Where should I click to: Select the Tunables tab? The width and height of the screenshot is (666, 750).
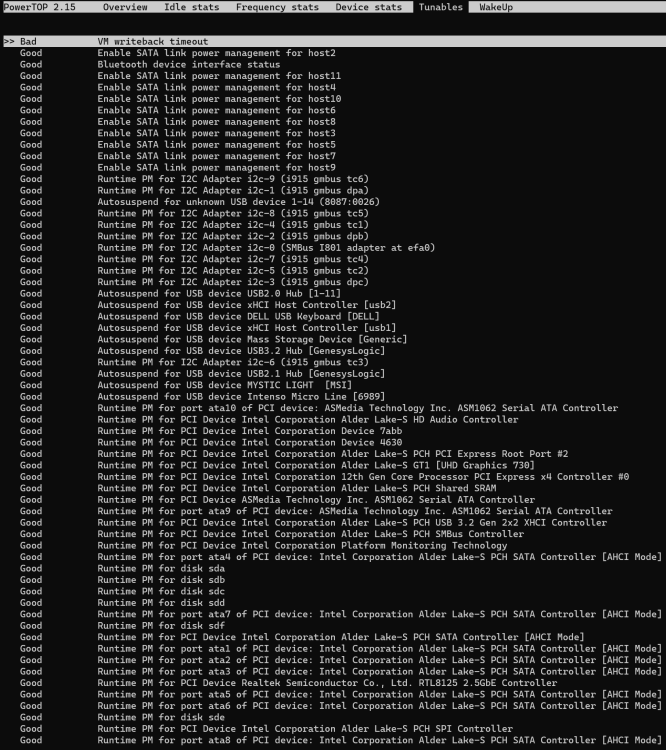click(x=441, y=7)
